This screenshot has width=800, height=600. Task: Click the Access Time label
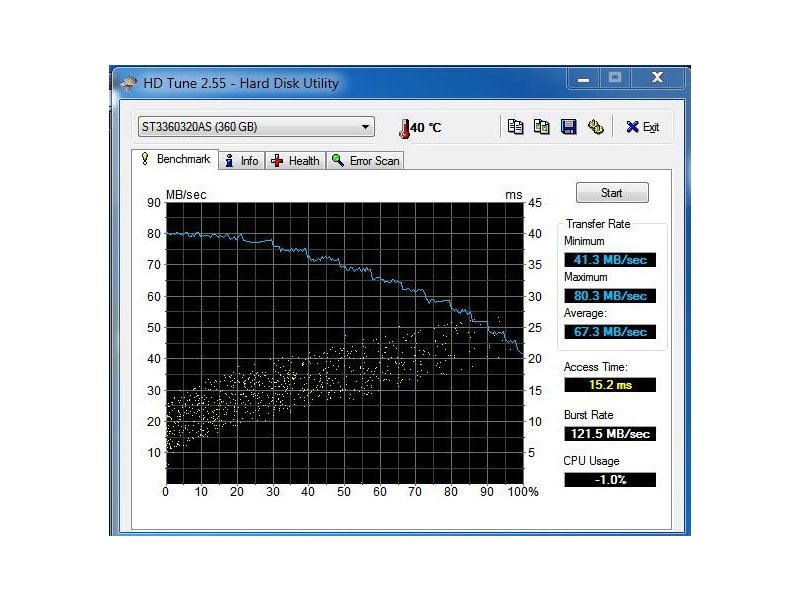click(595, 367)
